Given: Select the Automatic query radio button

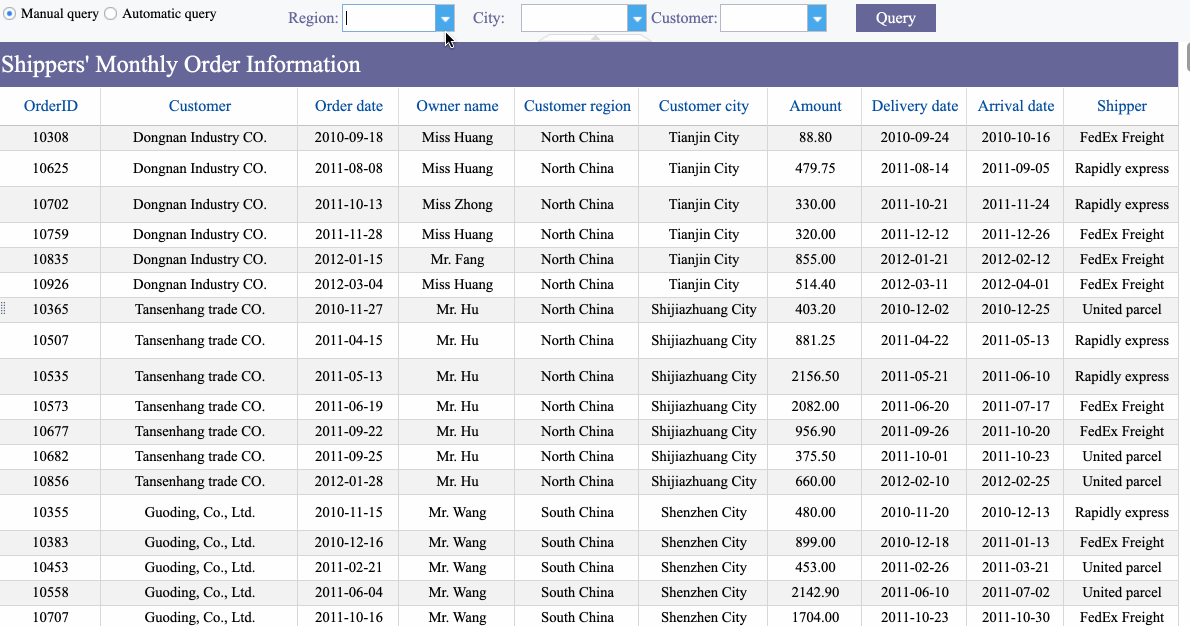Looking at the screenshot, I should pos(111,14).
